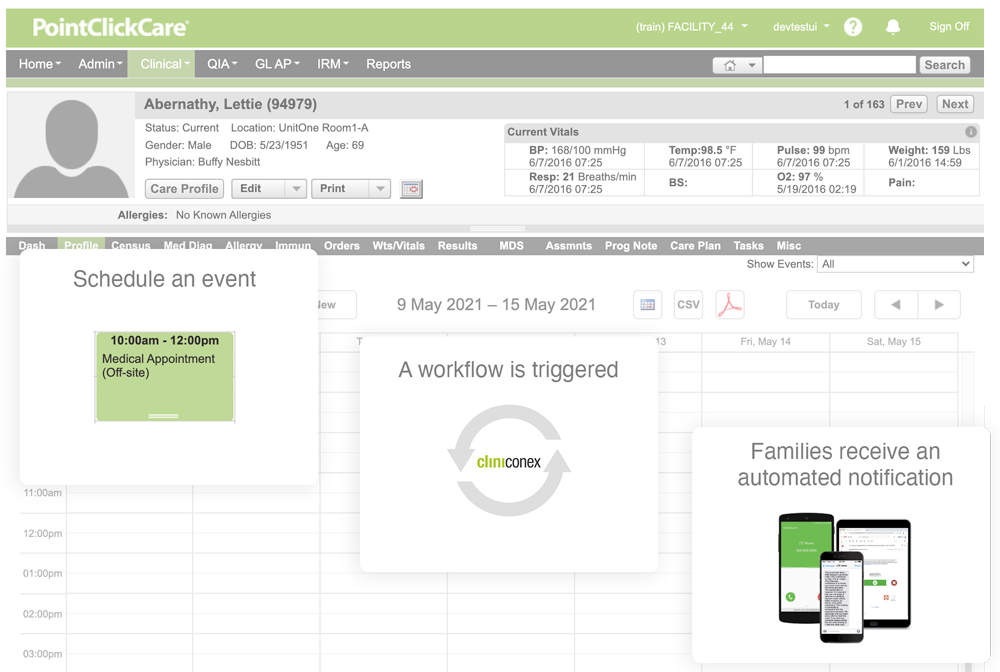The width and height of the screenshot is (1000, 672).
Task: Open the Reports menu item
Action: coord(388,64)
